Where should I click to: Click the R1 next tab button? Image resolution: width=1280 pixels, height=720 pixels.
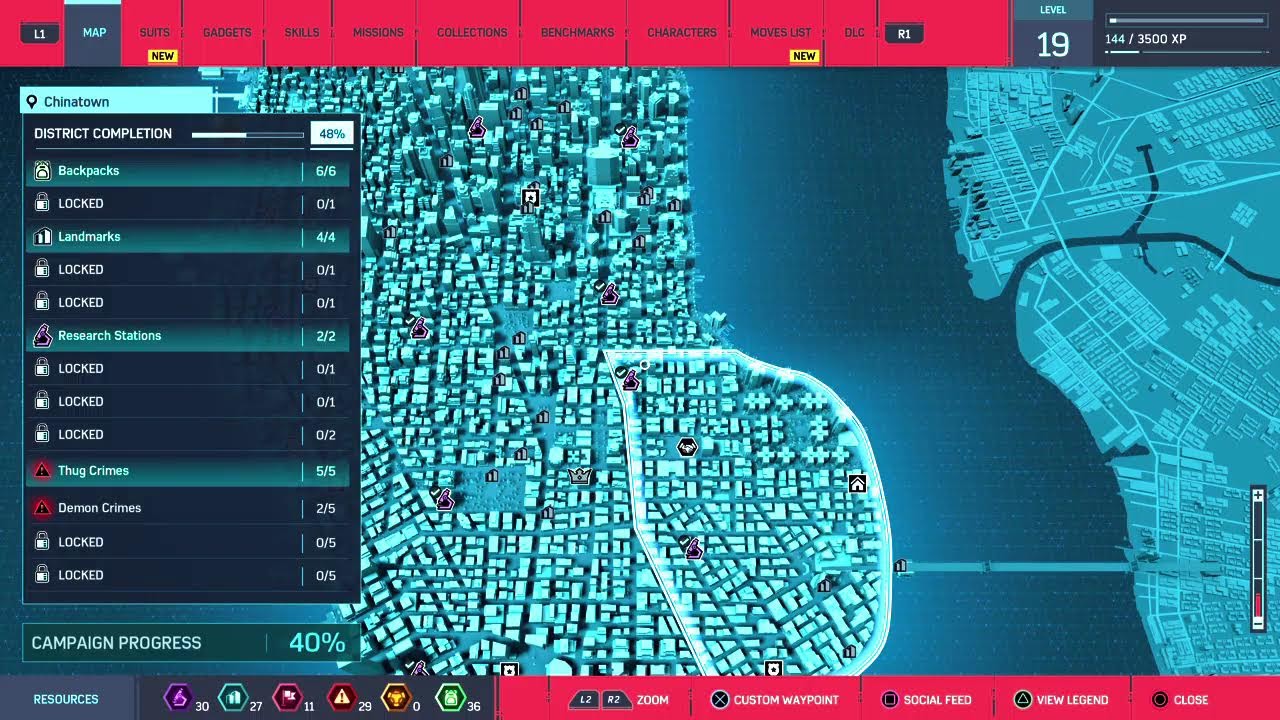[x=904, y=34]
